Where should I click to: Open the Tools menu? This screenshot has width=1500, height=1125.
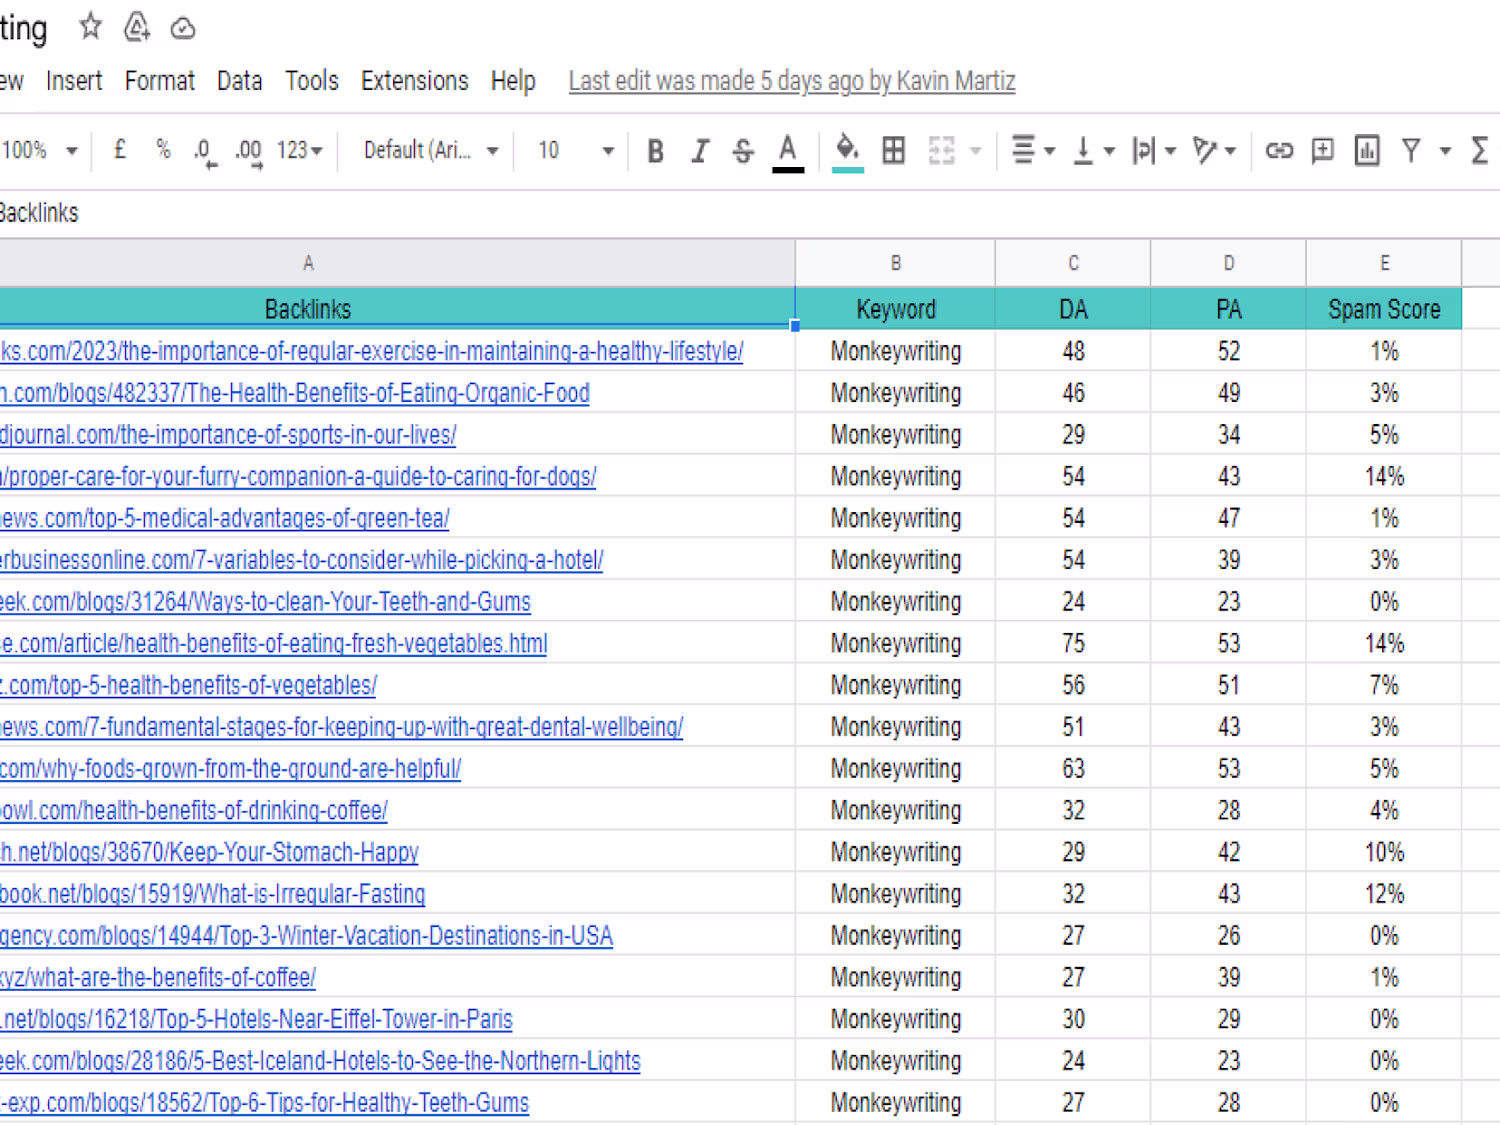pyautogui.click(x=312, y=81)
